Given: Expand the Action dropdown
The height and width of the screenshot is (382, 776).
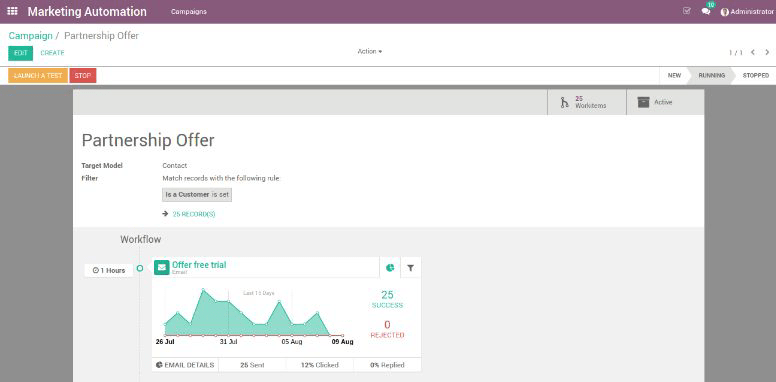Looking at the screenshot, I should tap(370, 51).
